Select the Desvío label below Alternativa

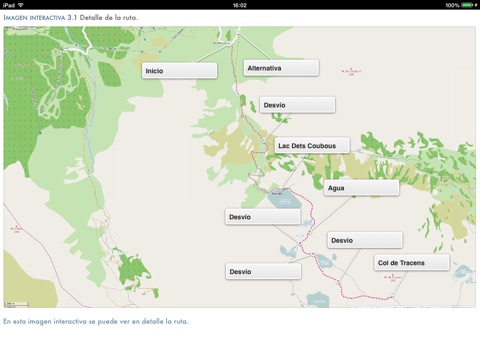click(297, 105)
